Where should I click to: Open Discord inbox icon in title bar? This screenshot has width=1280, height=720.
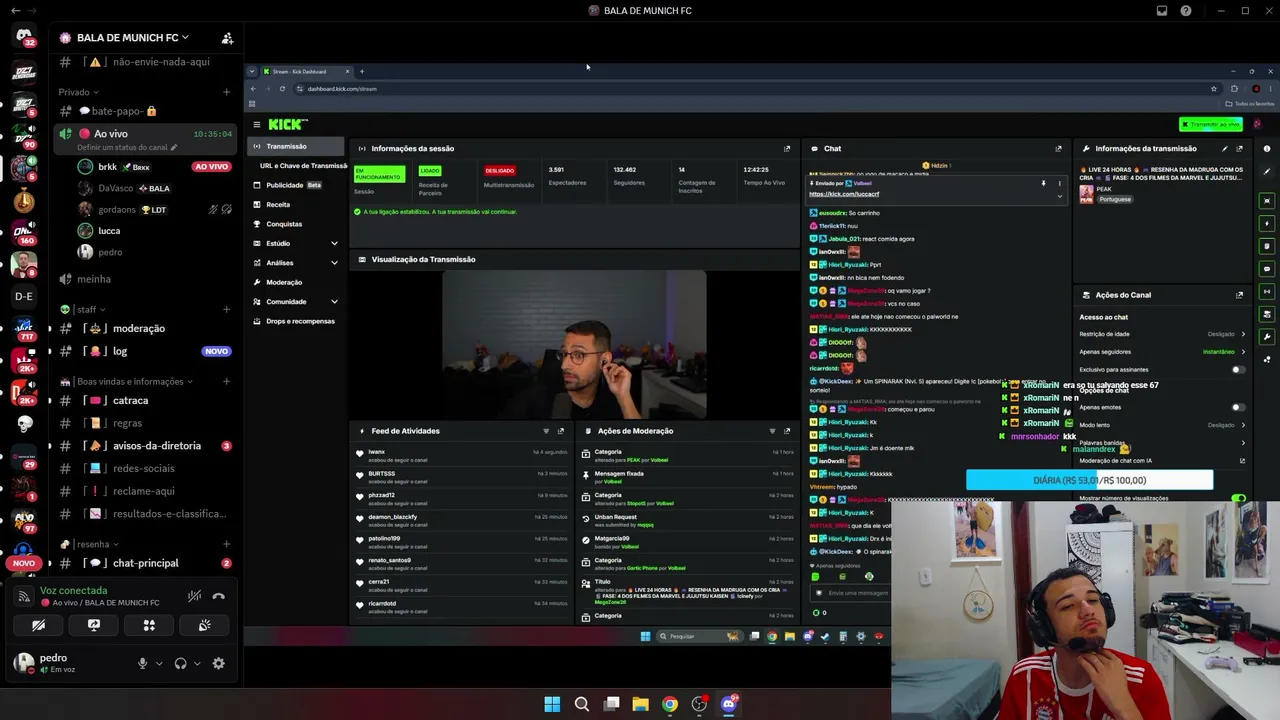(x=1162, y=11)
